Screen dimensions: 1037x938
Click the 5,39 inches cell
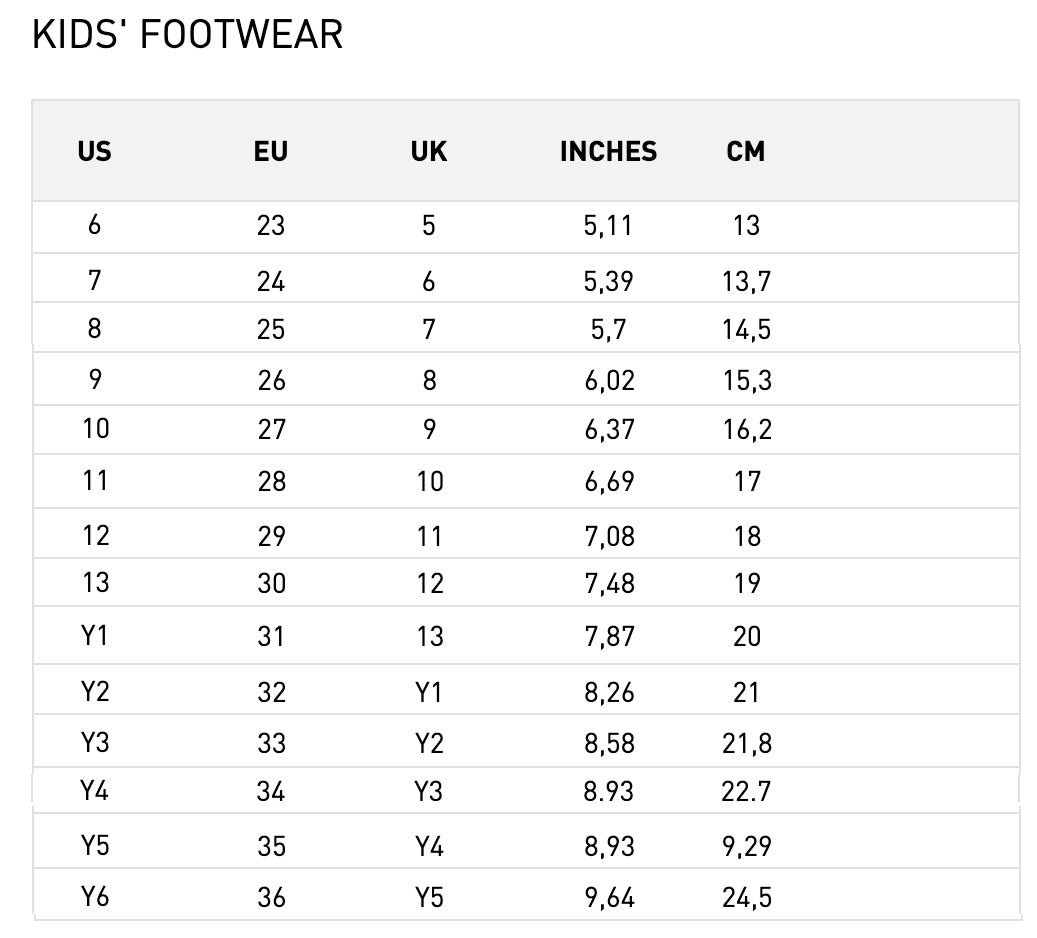[608, 282]
